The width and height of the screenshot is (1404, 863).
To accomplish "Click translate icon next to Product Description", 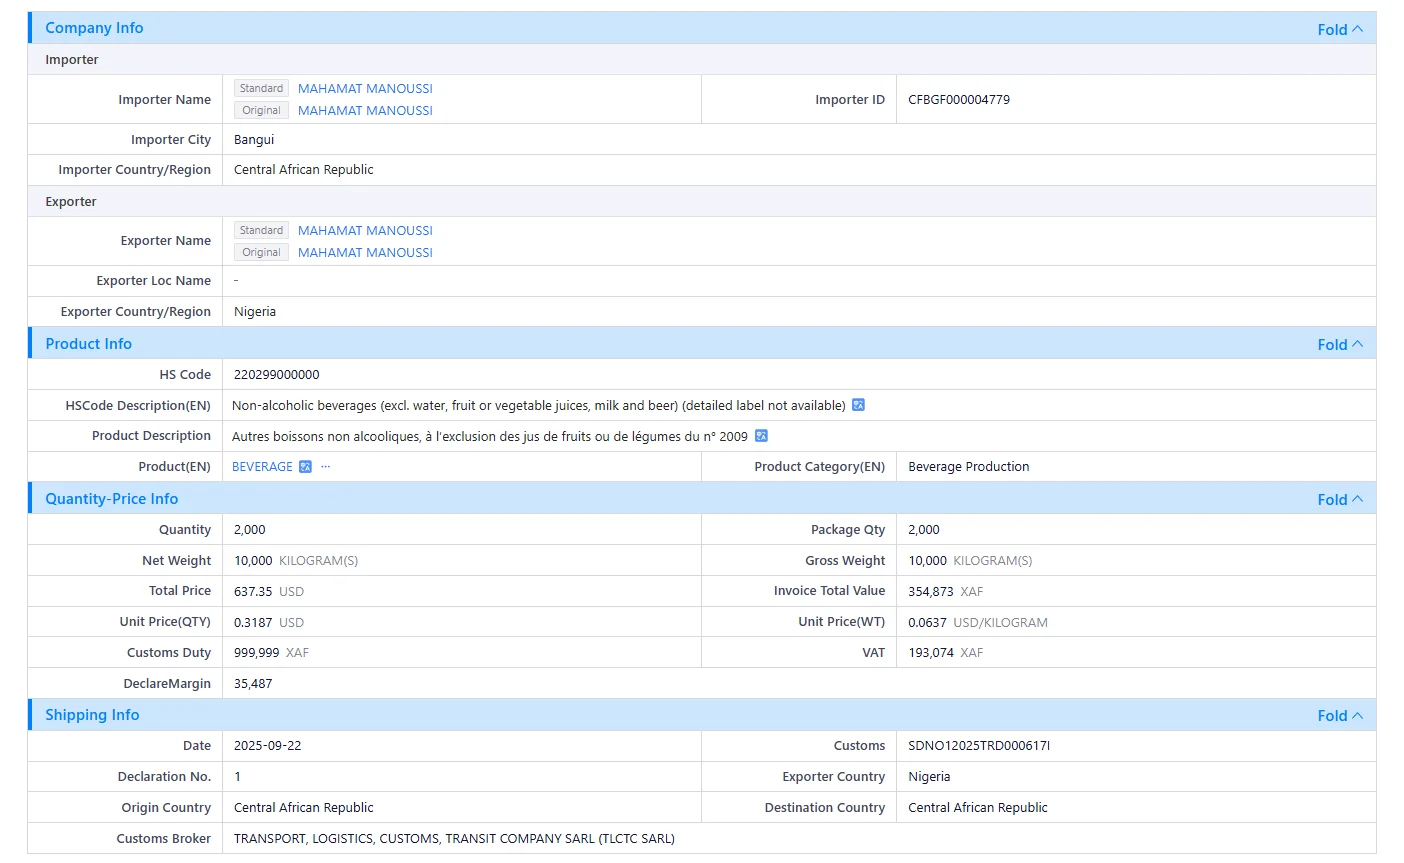I will 761,436.
